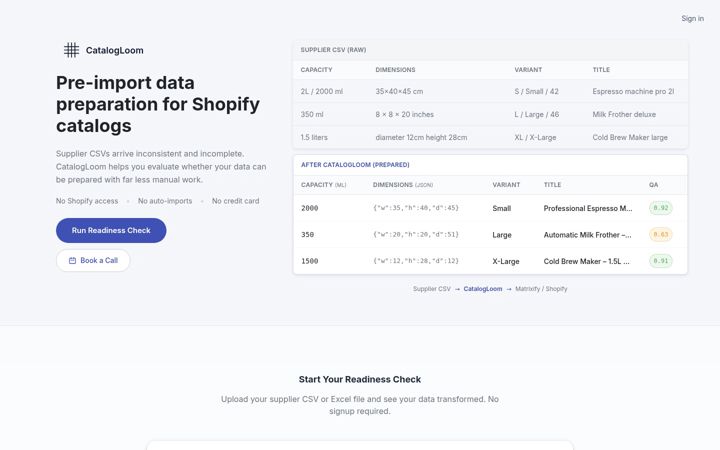Click the raw table VARIANT column header
720x450 pixels.
[528, 70]
